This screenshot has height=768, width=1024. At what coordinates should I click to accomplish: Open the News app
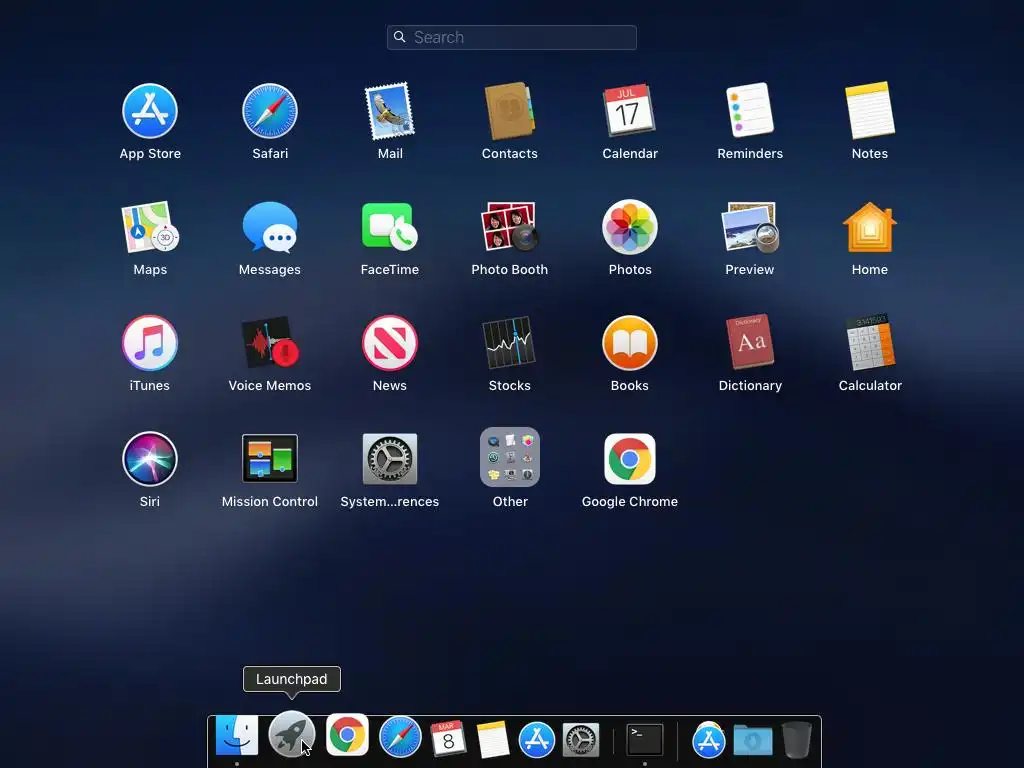389,343
